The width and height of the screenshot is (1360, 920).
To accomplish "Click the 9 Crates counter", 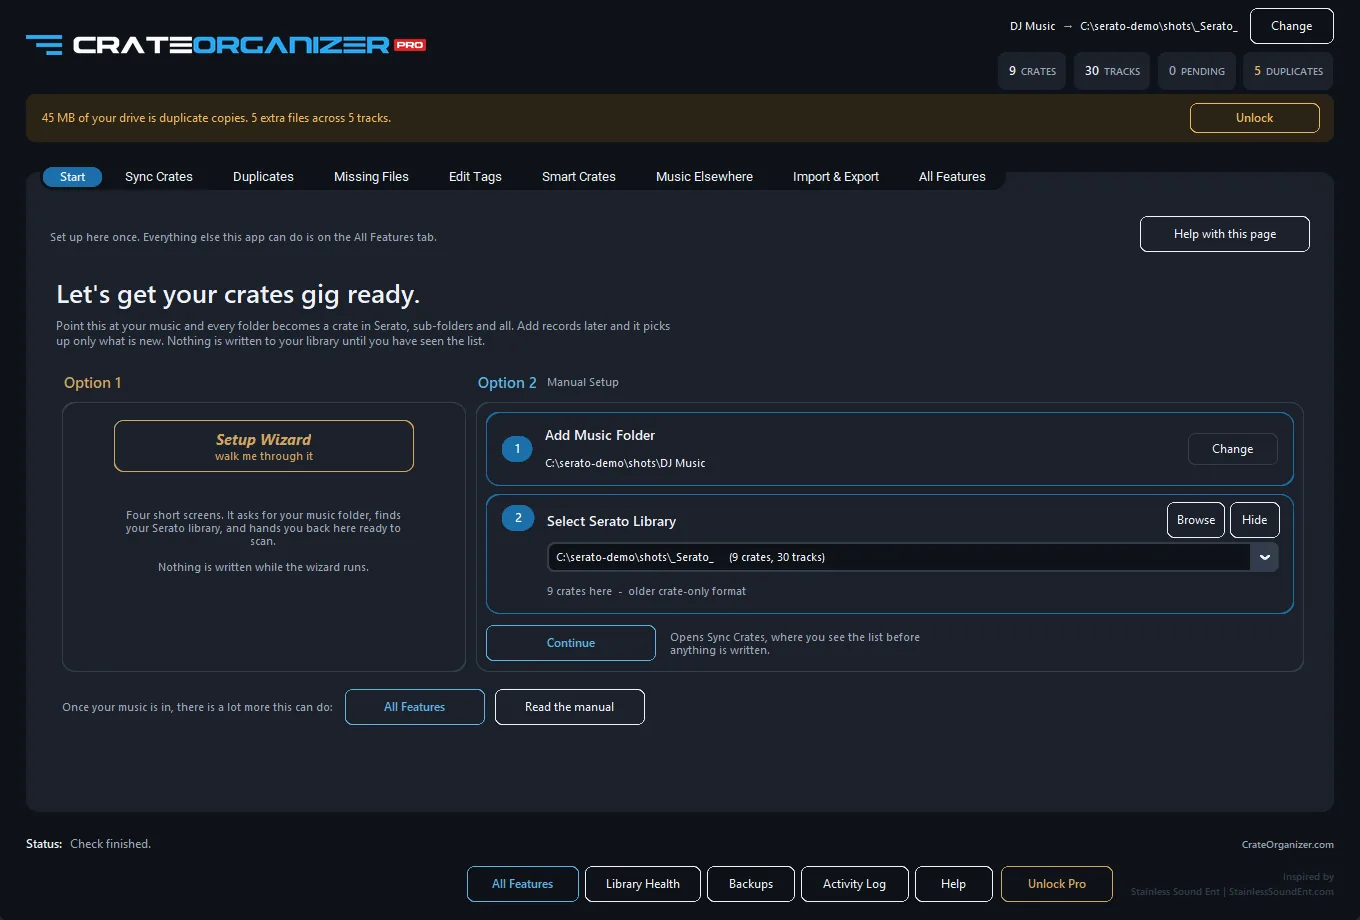I will 1032,71.
